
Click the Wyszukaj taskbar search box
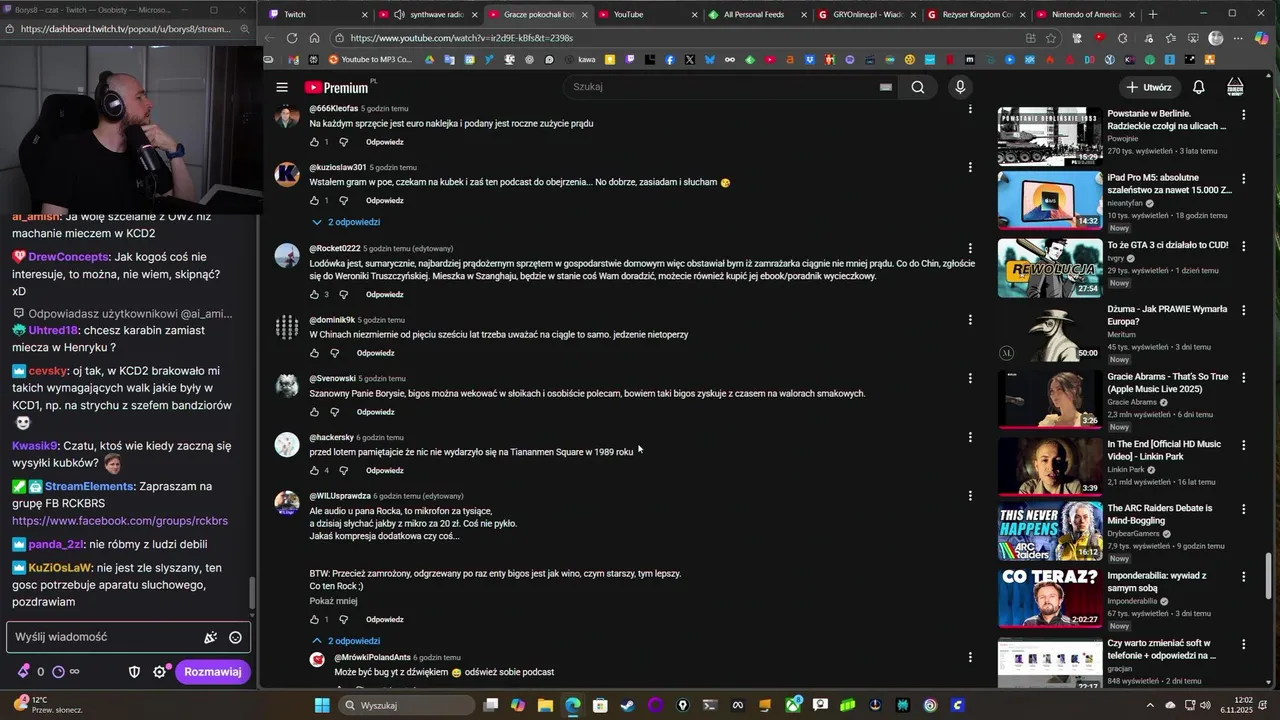coord(405,705)
